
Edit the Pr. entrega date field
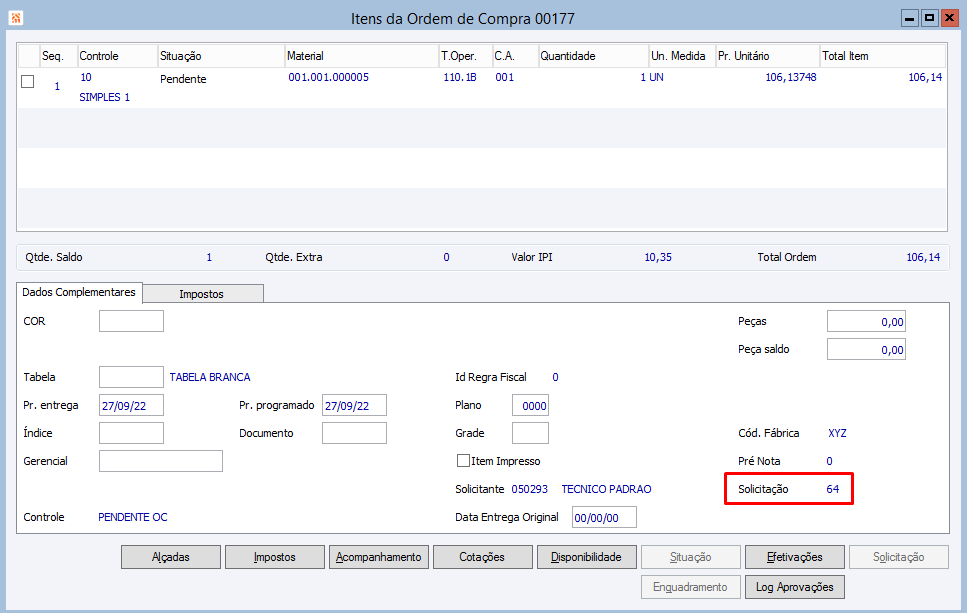(x=131, y=405)
